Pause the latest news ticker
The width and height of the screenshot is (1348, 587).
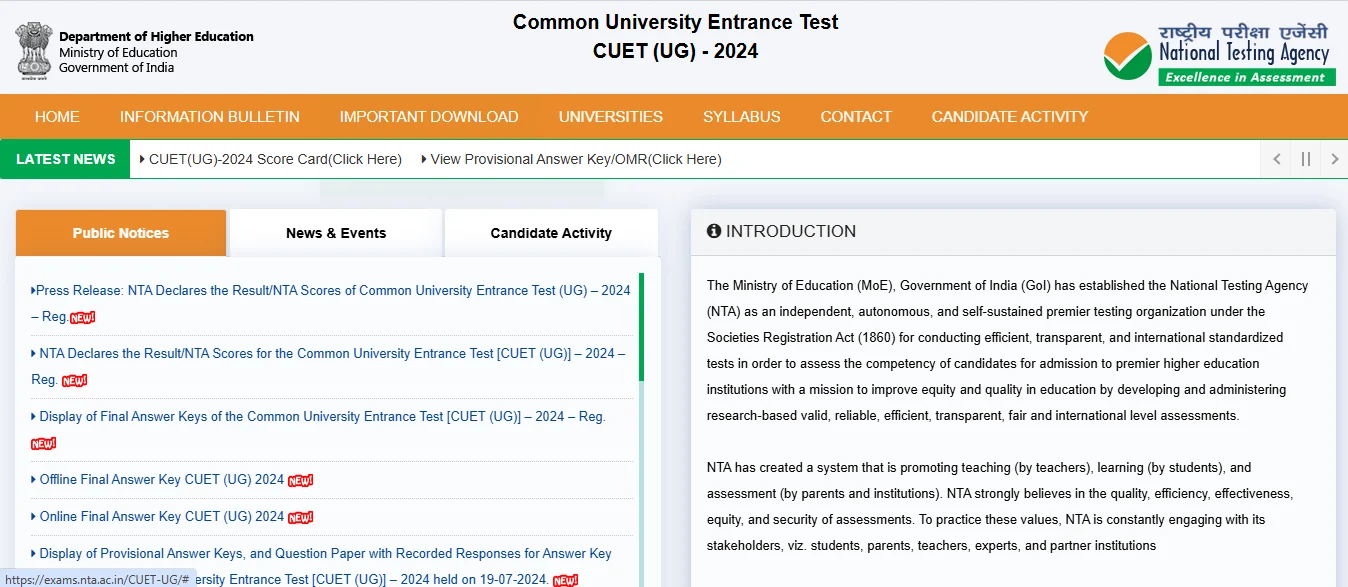tap(1305, 159)
